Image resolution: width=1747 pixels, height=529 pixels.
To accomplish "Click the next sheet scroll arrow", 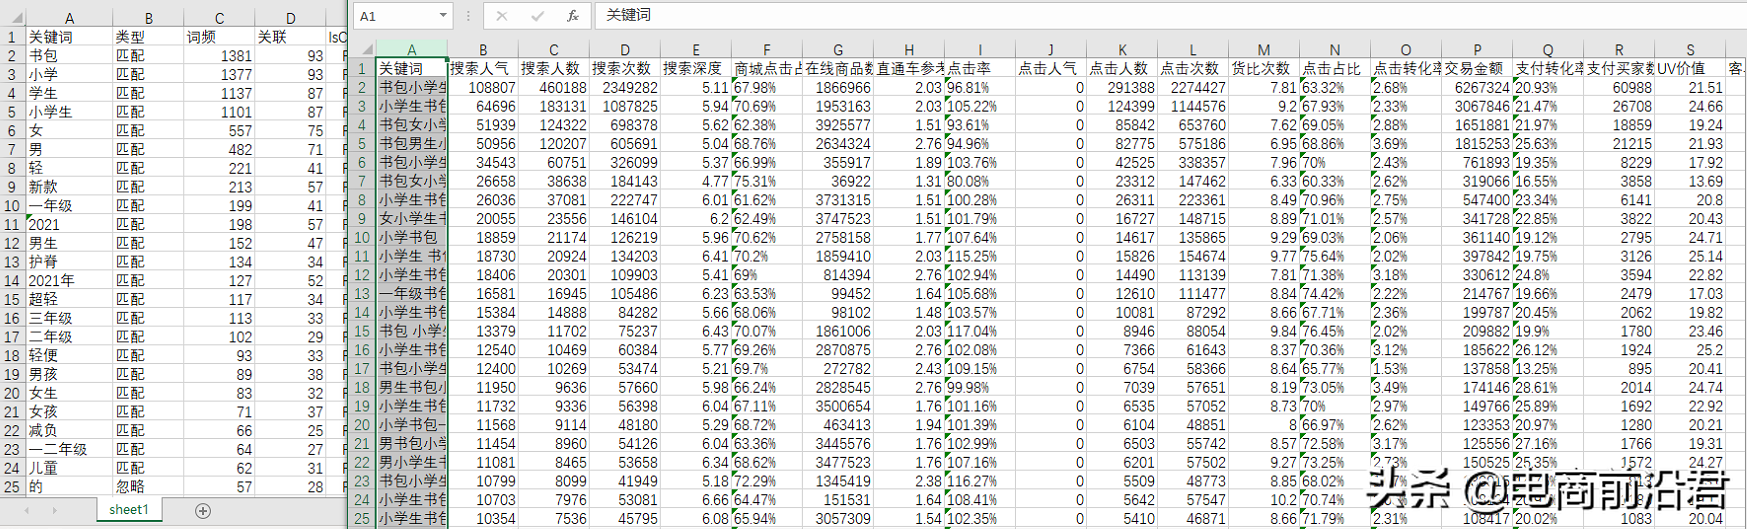I will pyautogui.click(x=54, y=511).
